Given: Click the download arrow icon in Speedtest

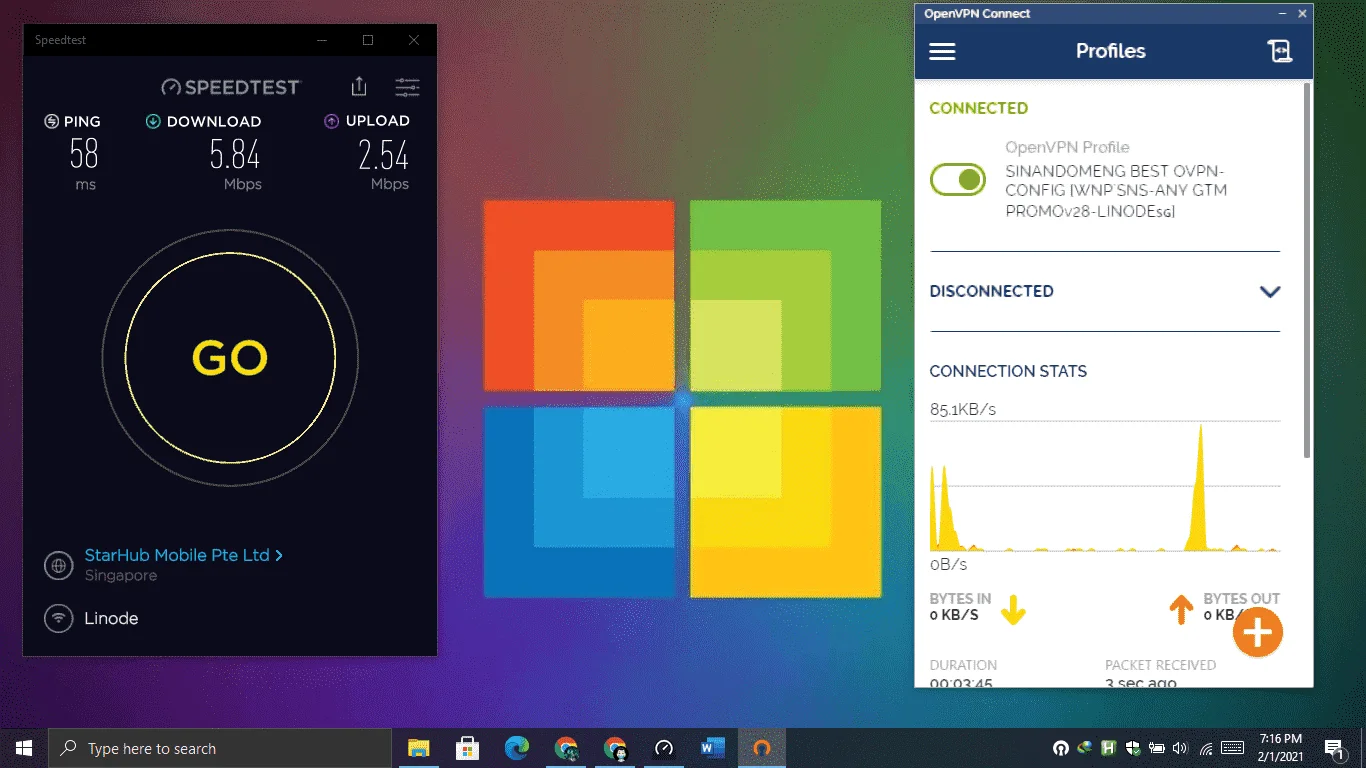Looking at the screenshot, I should click(153, 121).
